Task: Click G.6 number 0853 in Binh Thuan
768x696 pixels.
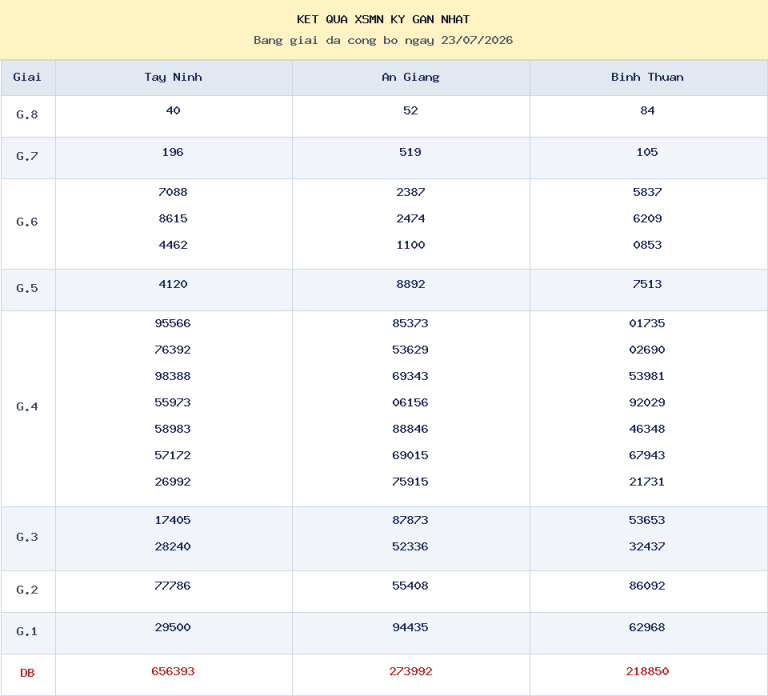Action: coord(647,245)
